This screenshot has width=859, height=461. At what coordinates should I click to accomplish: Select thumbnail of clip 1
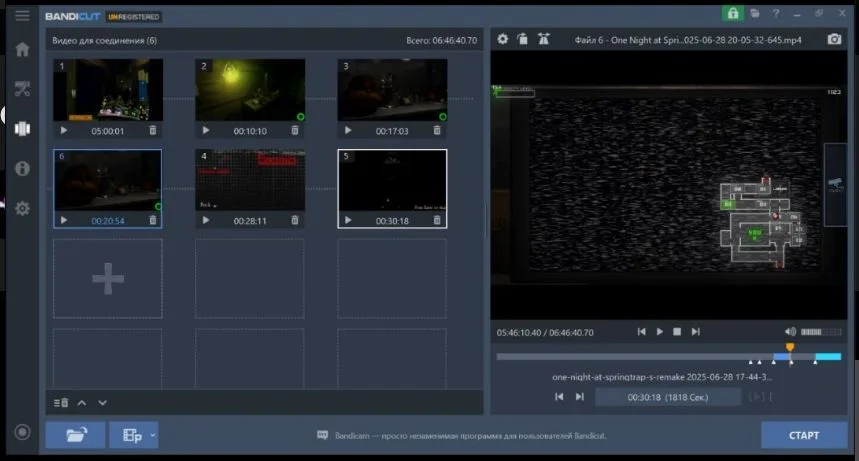108,90
